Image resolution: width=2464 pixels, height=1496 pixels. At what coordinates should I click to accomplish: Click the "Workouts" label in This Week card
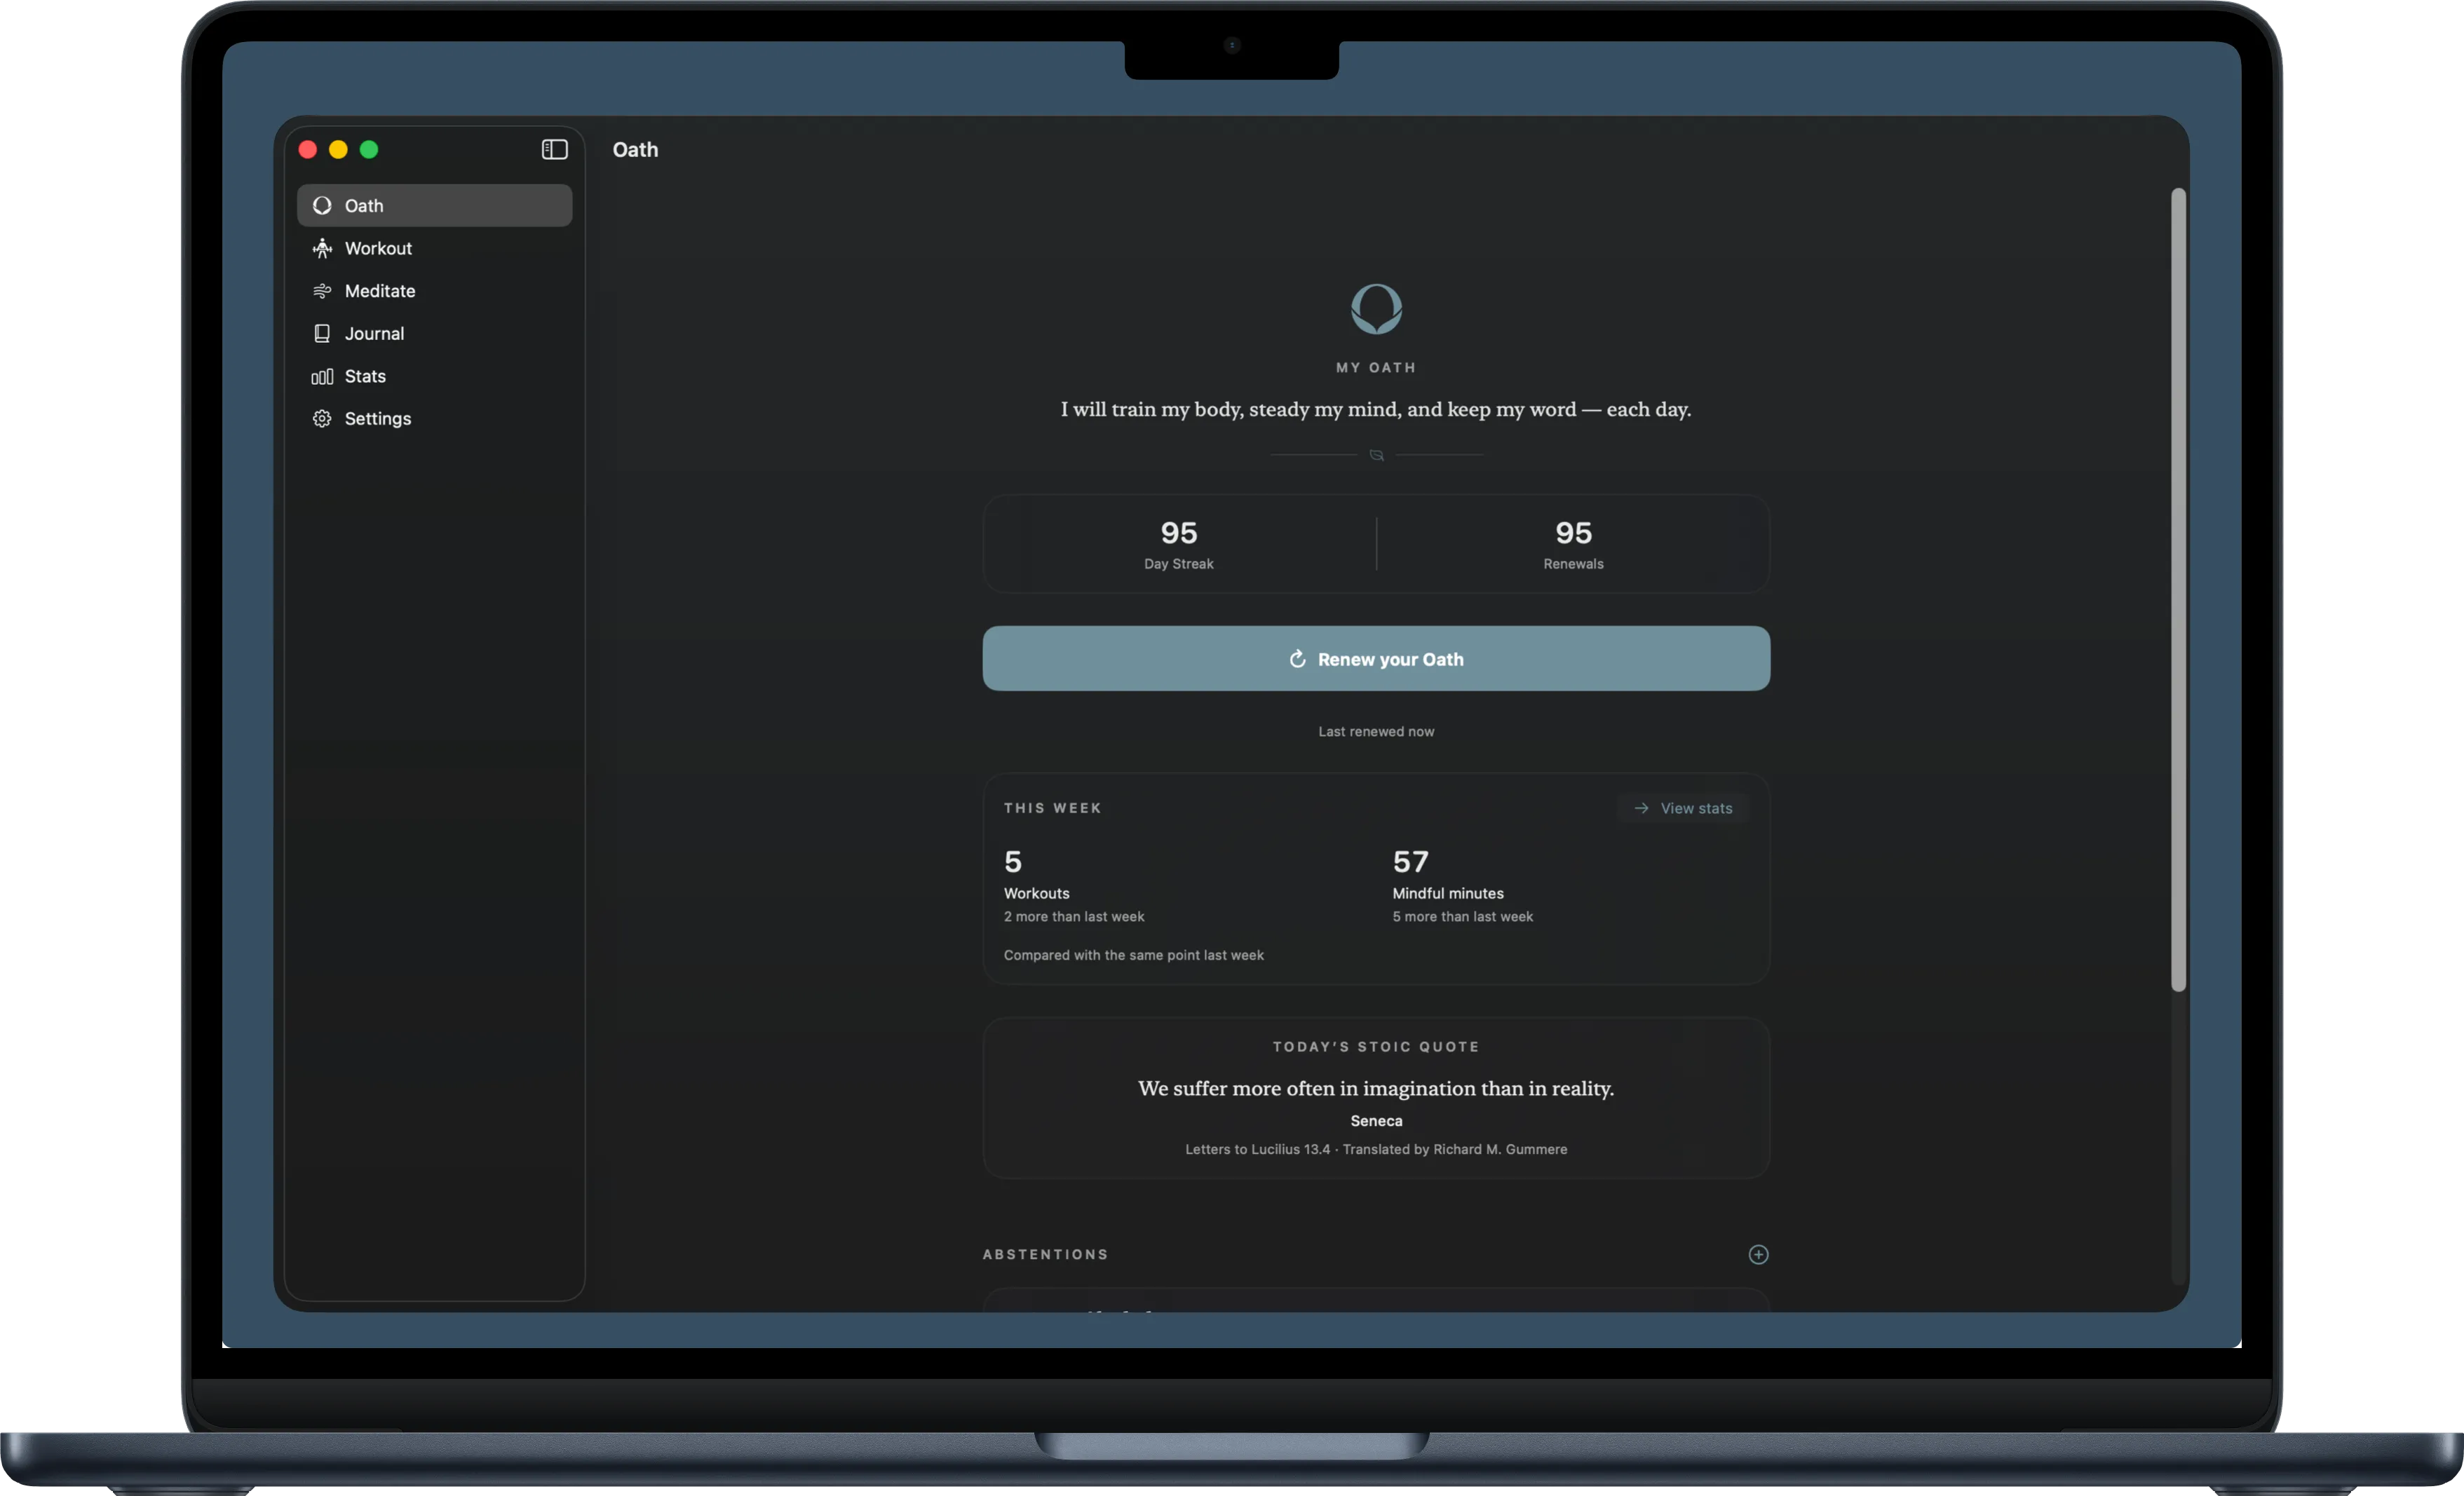(1036, 893)
